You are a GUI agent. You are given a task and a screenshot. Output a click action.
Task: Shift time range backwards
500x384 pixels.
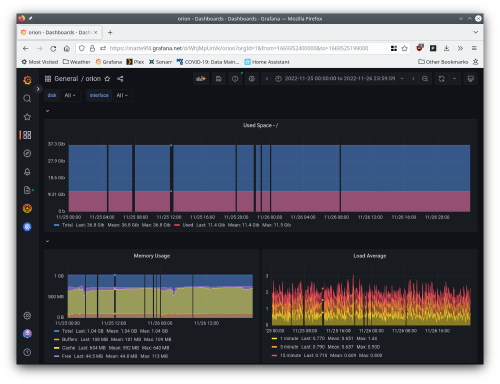click(267, 79)
